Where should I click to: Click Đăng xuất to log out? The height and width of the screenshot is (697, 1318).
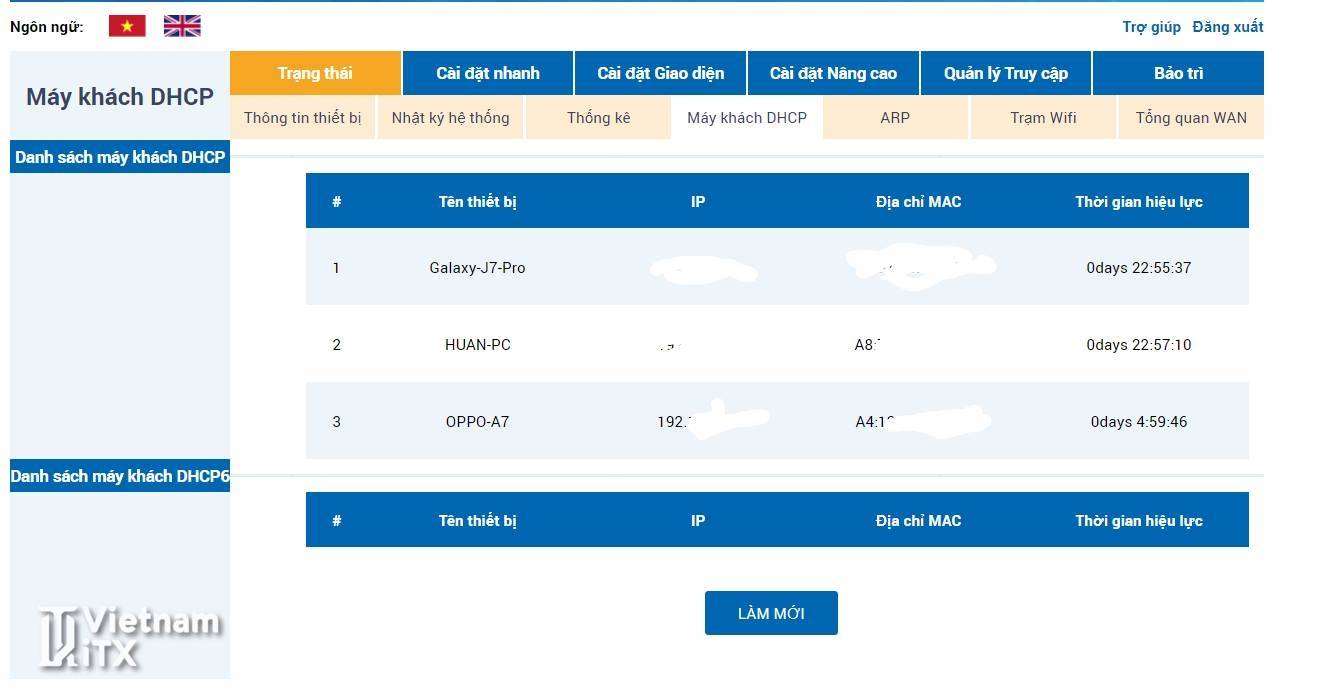1227,27
